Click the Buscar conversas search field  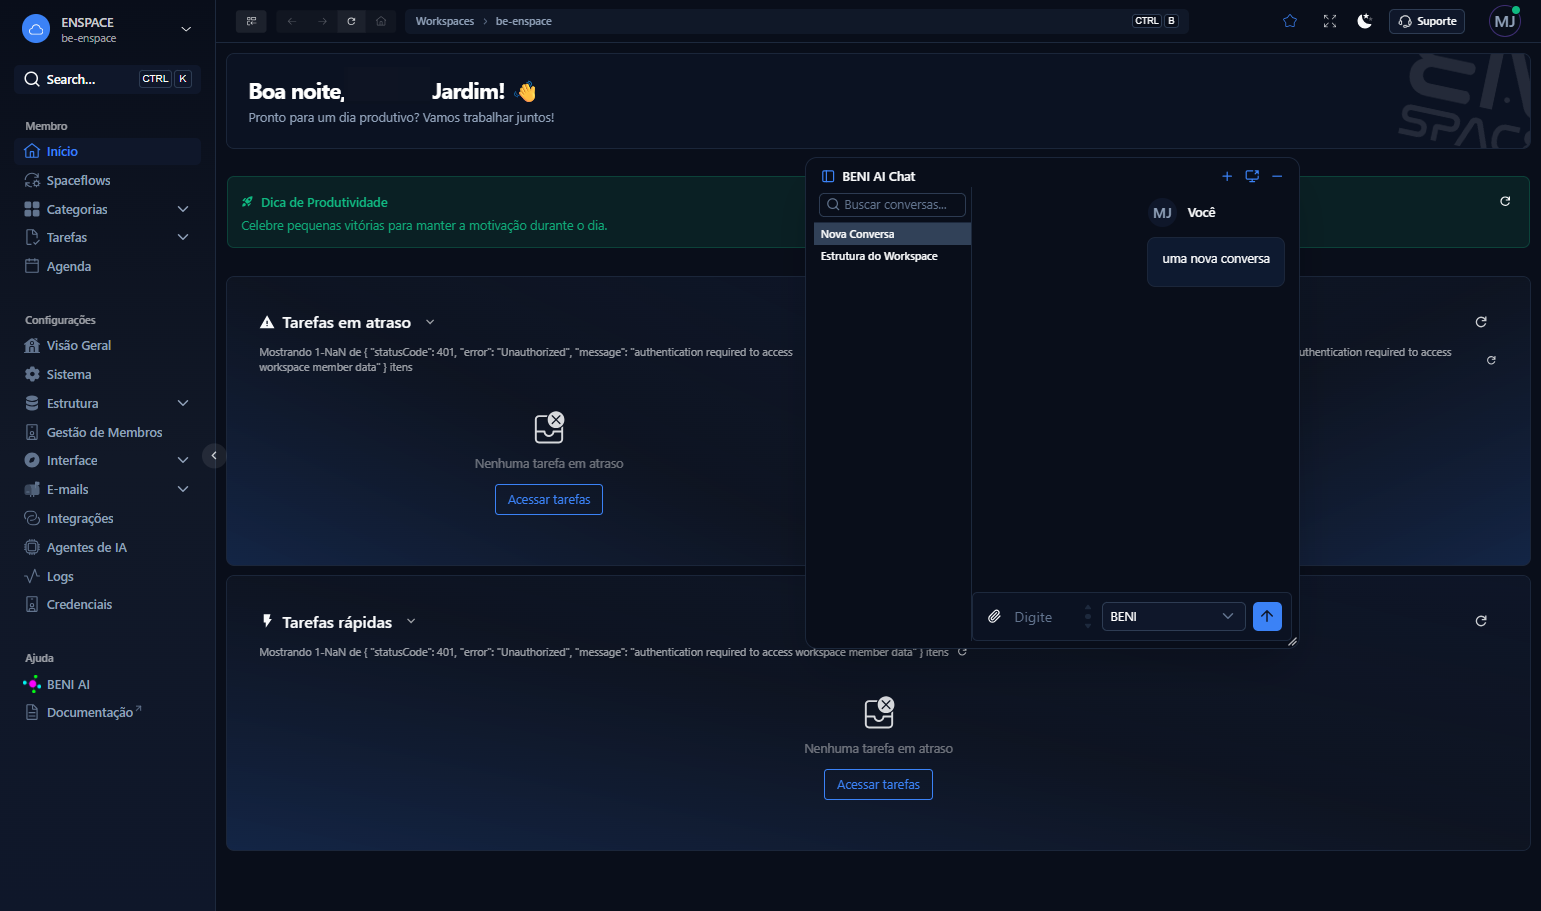pos(892,205)
